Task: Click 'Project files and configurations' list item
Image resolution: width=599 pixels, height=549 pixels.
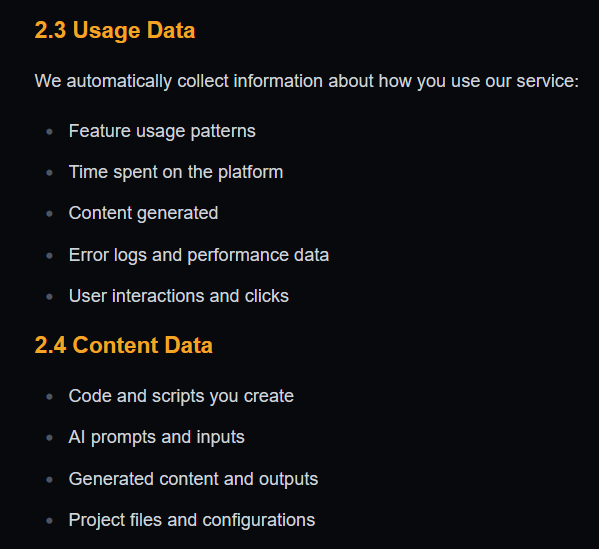Action: (x=192, y=520)
